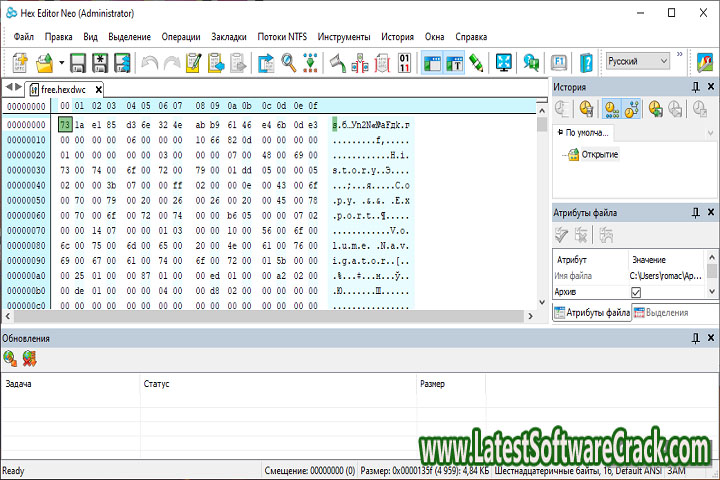Click the Save As icon with asterisk
Viewport: 720px width, 480px height.
pyautogui.click(x=100, y=63)
